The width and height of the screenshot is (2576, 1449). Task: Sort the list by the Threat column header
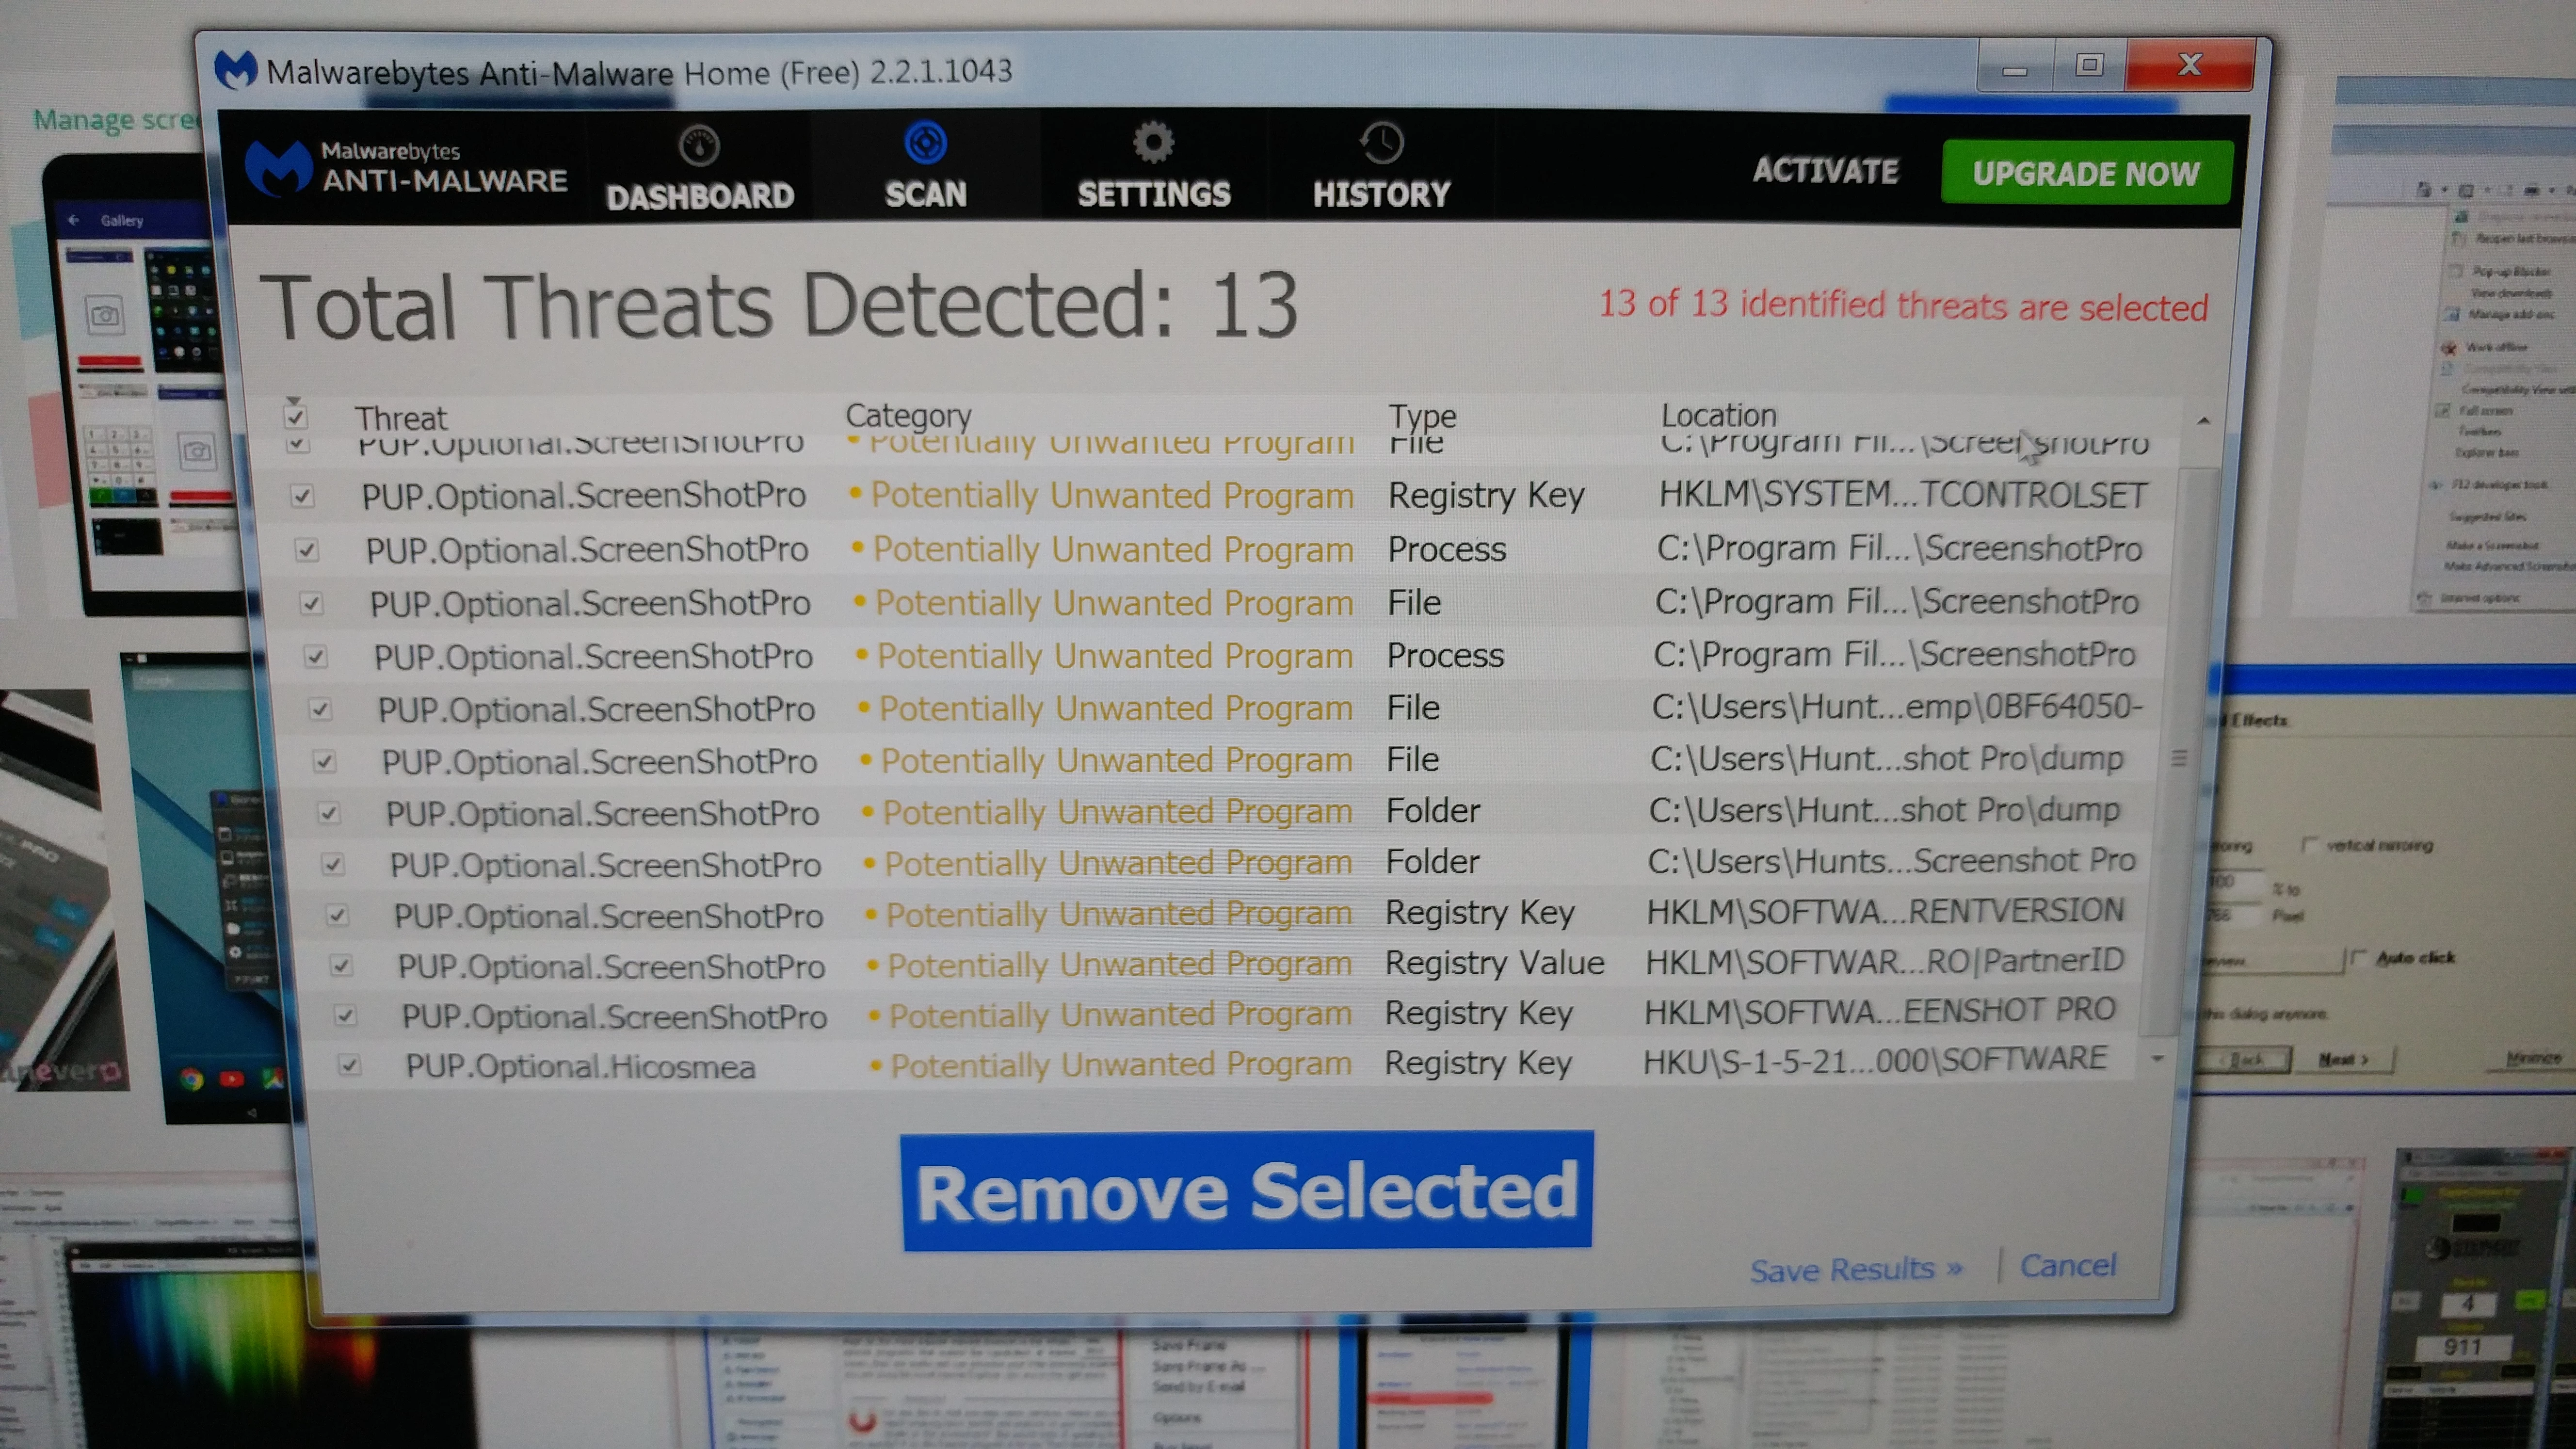point(401,418)
